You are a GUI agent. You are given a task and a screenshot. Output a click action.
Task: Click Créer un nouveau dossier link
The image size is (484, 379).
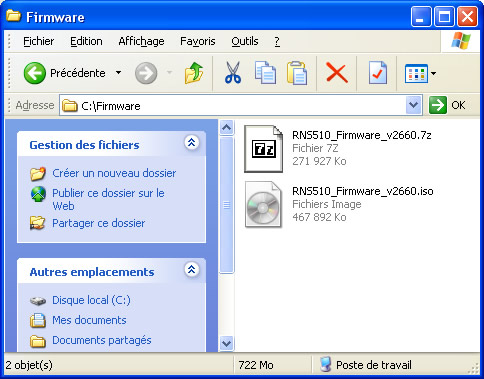tap(114, 173)
